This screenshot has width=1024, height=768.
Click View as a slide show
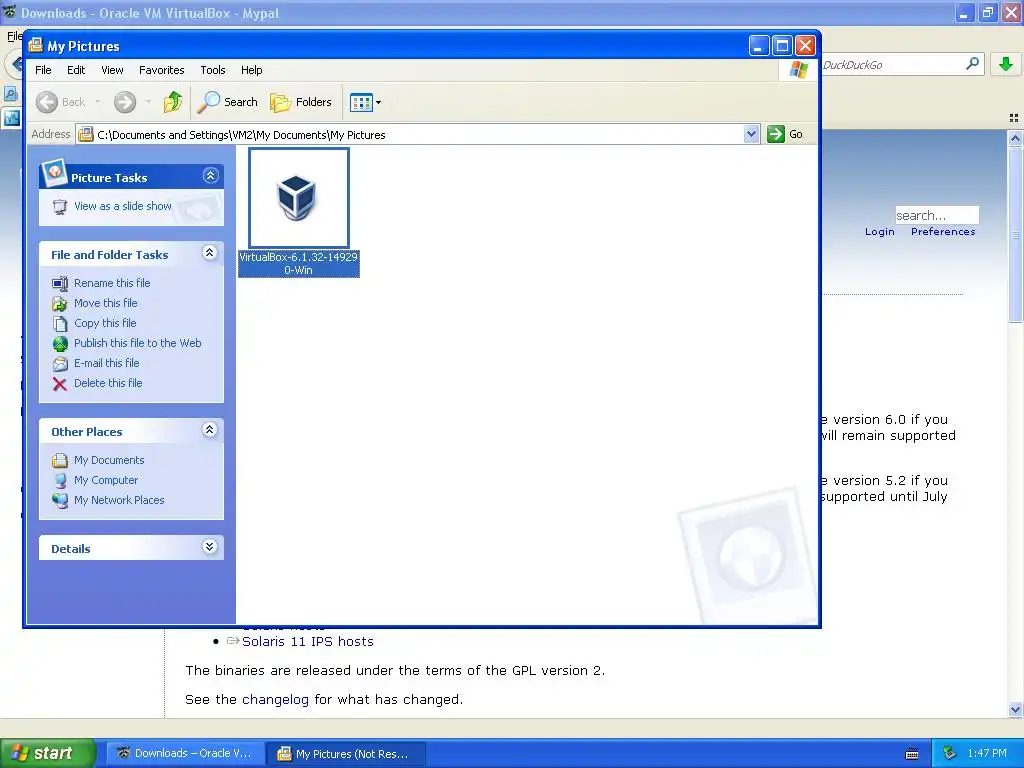(123, 206)
